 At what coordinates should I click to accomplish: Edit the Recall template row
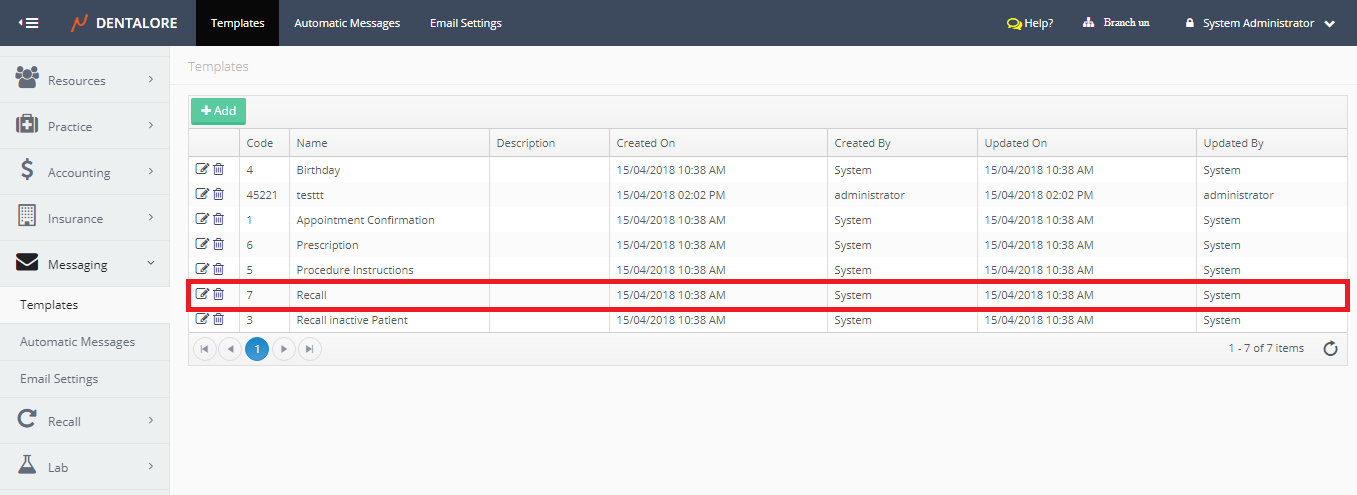pos(202,295)
